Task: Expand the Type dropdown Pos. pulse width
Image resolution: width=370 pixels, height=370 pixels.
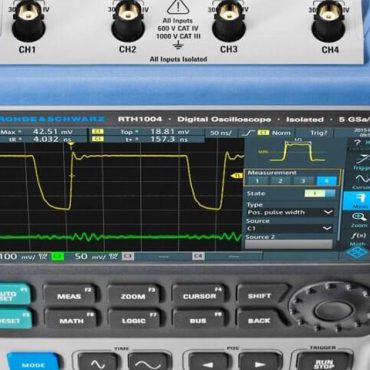Action: (x=290, y=212)
